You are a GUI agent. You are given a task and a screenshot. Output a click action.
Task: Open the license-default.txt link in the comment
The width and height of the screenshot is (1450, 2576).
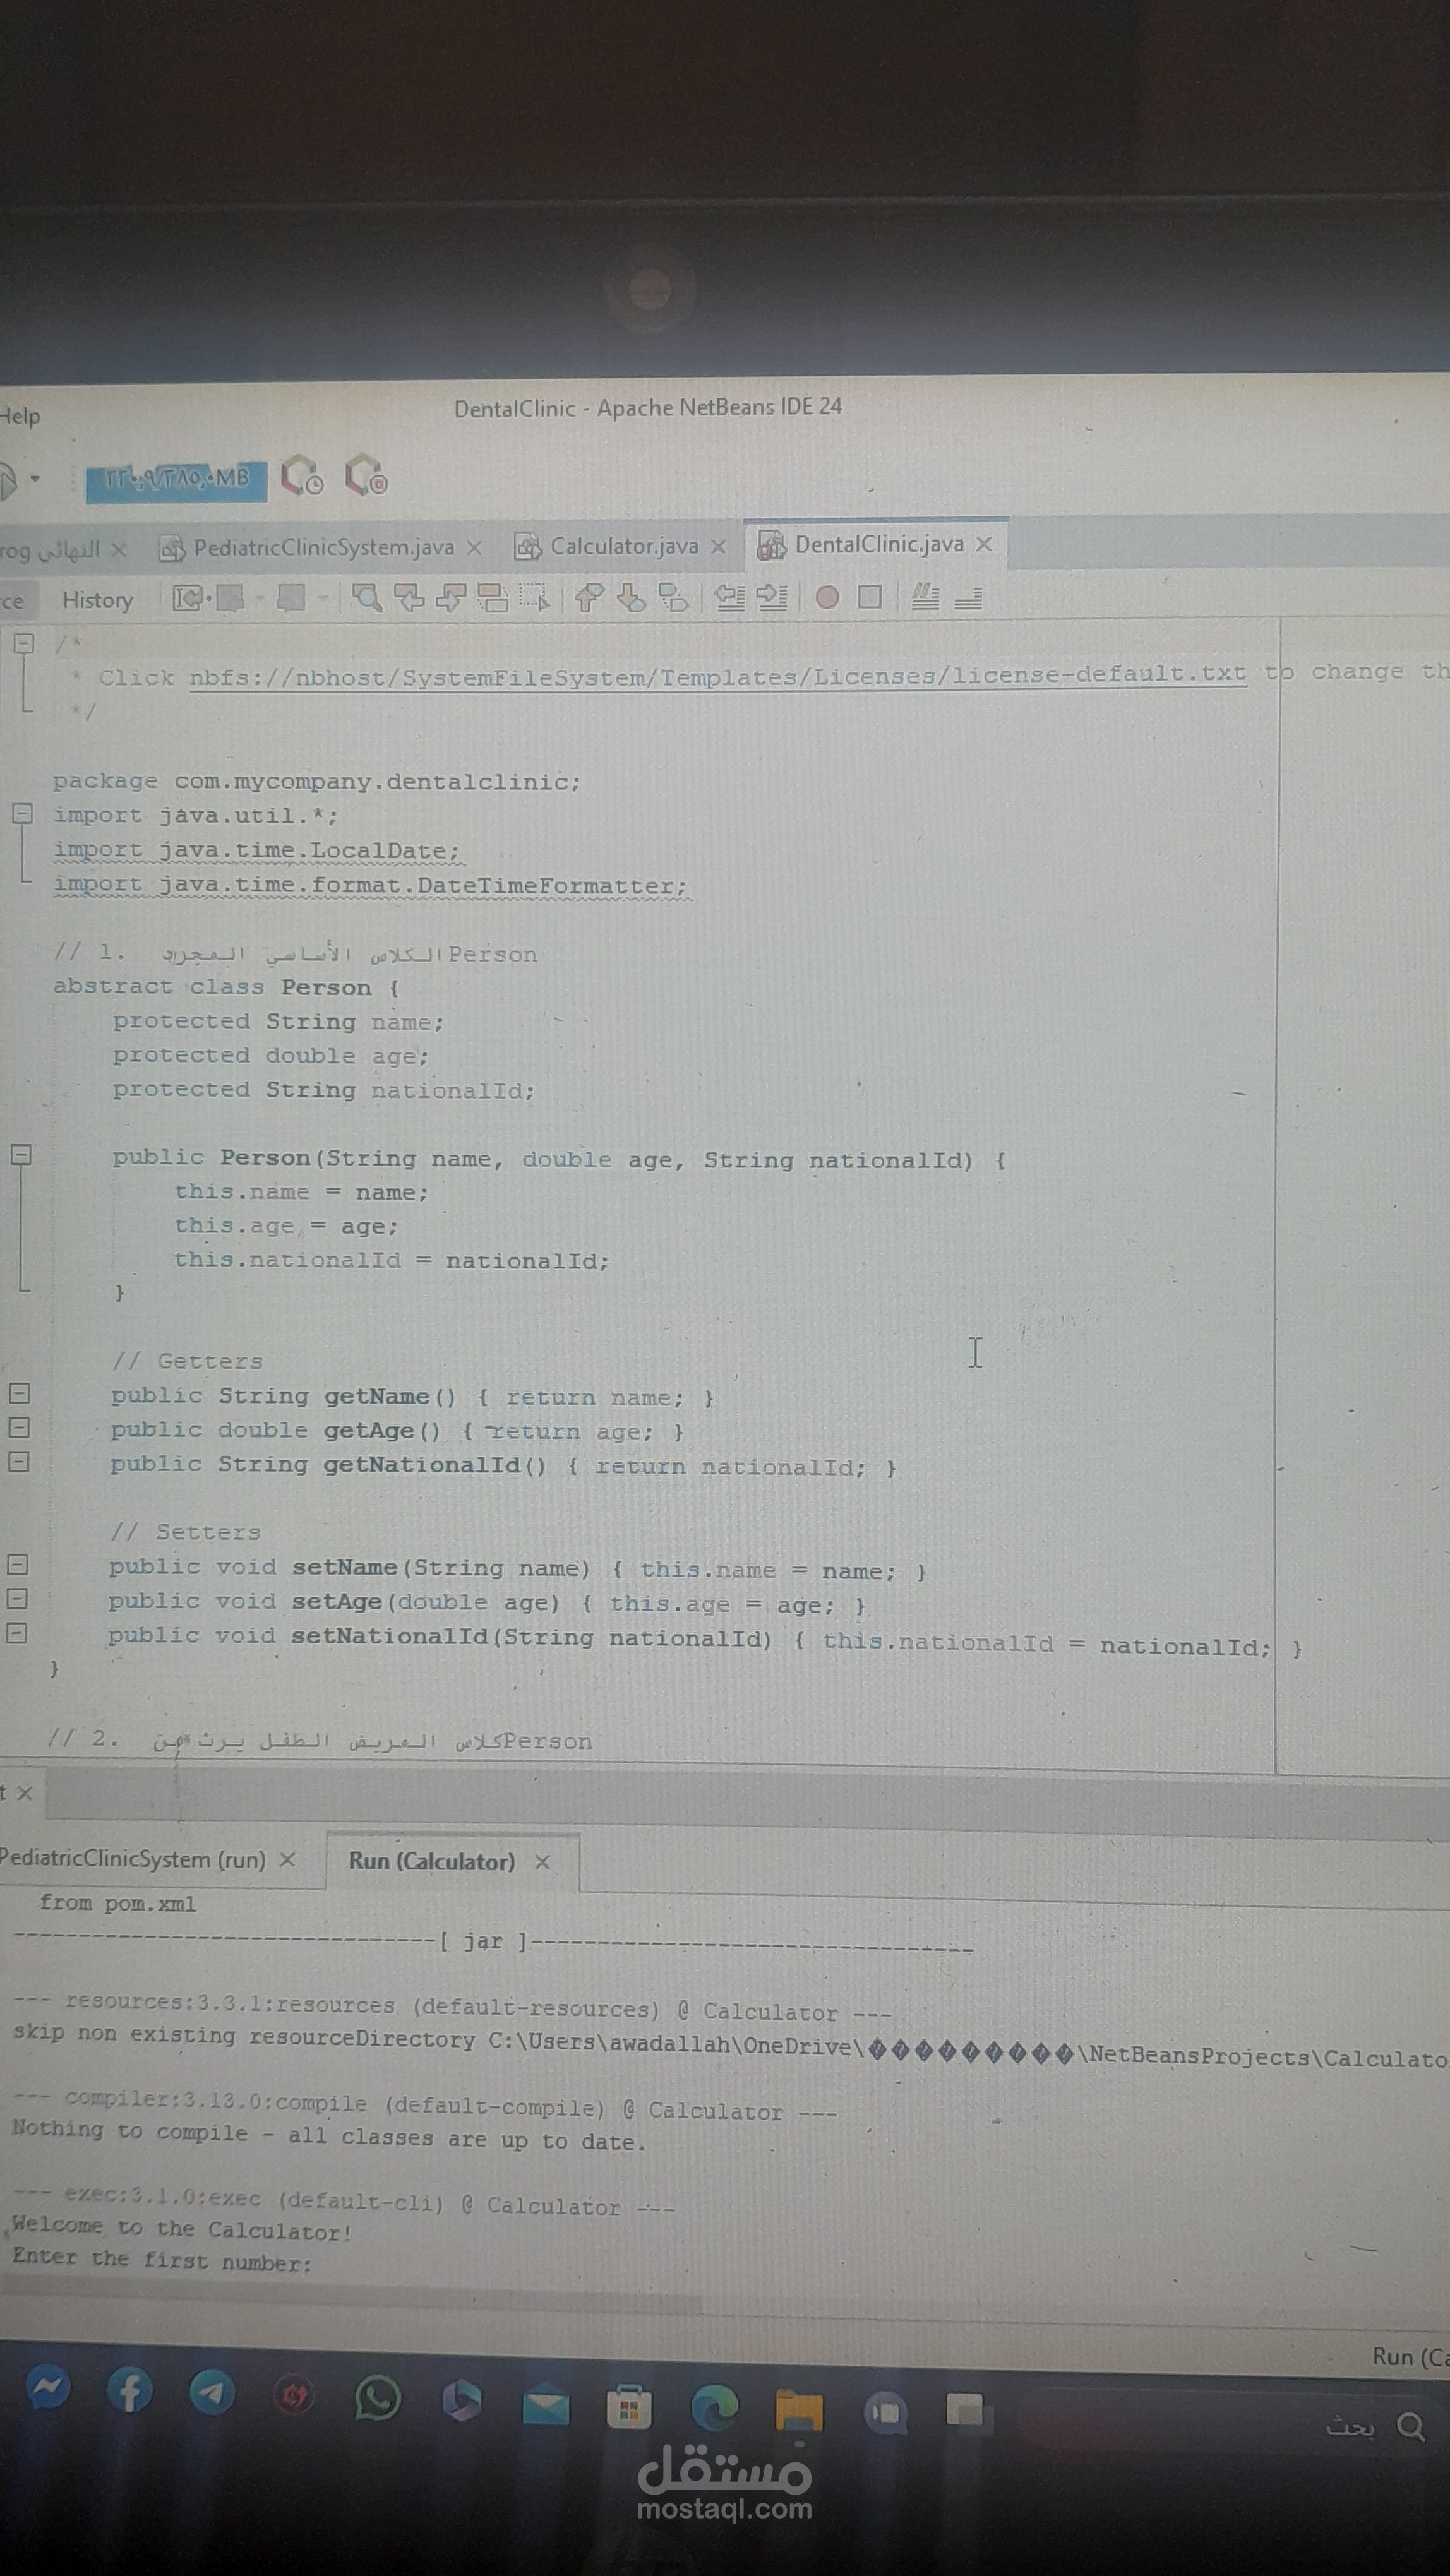click(x=718, y=676)
